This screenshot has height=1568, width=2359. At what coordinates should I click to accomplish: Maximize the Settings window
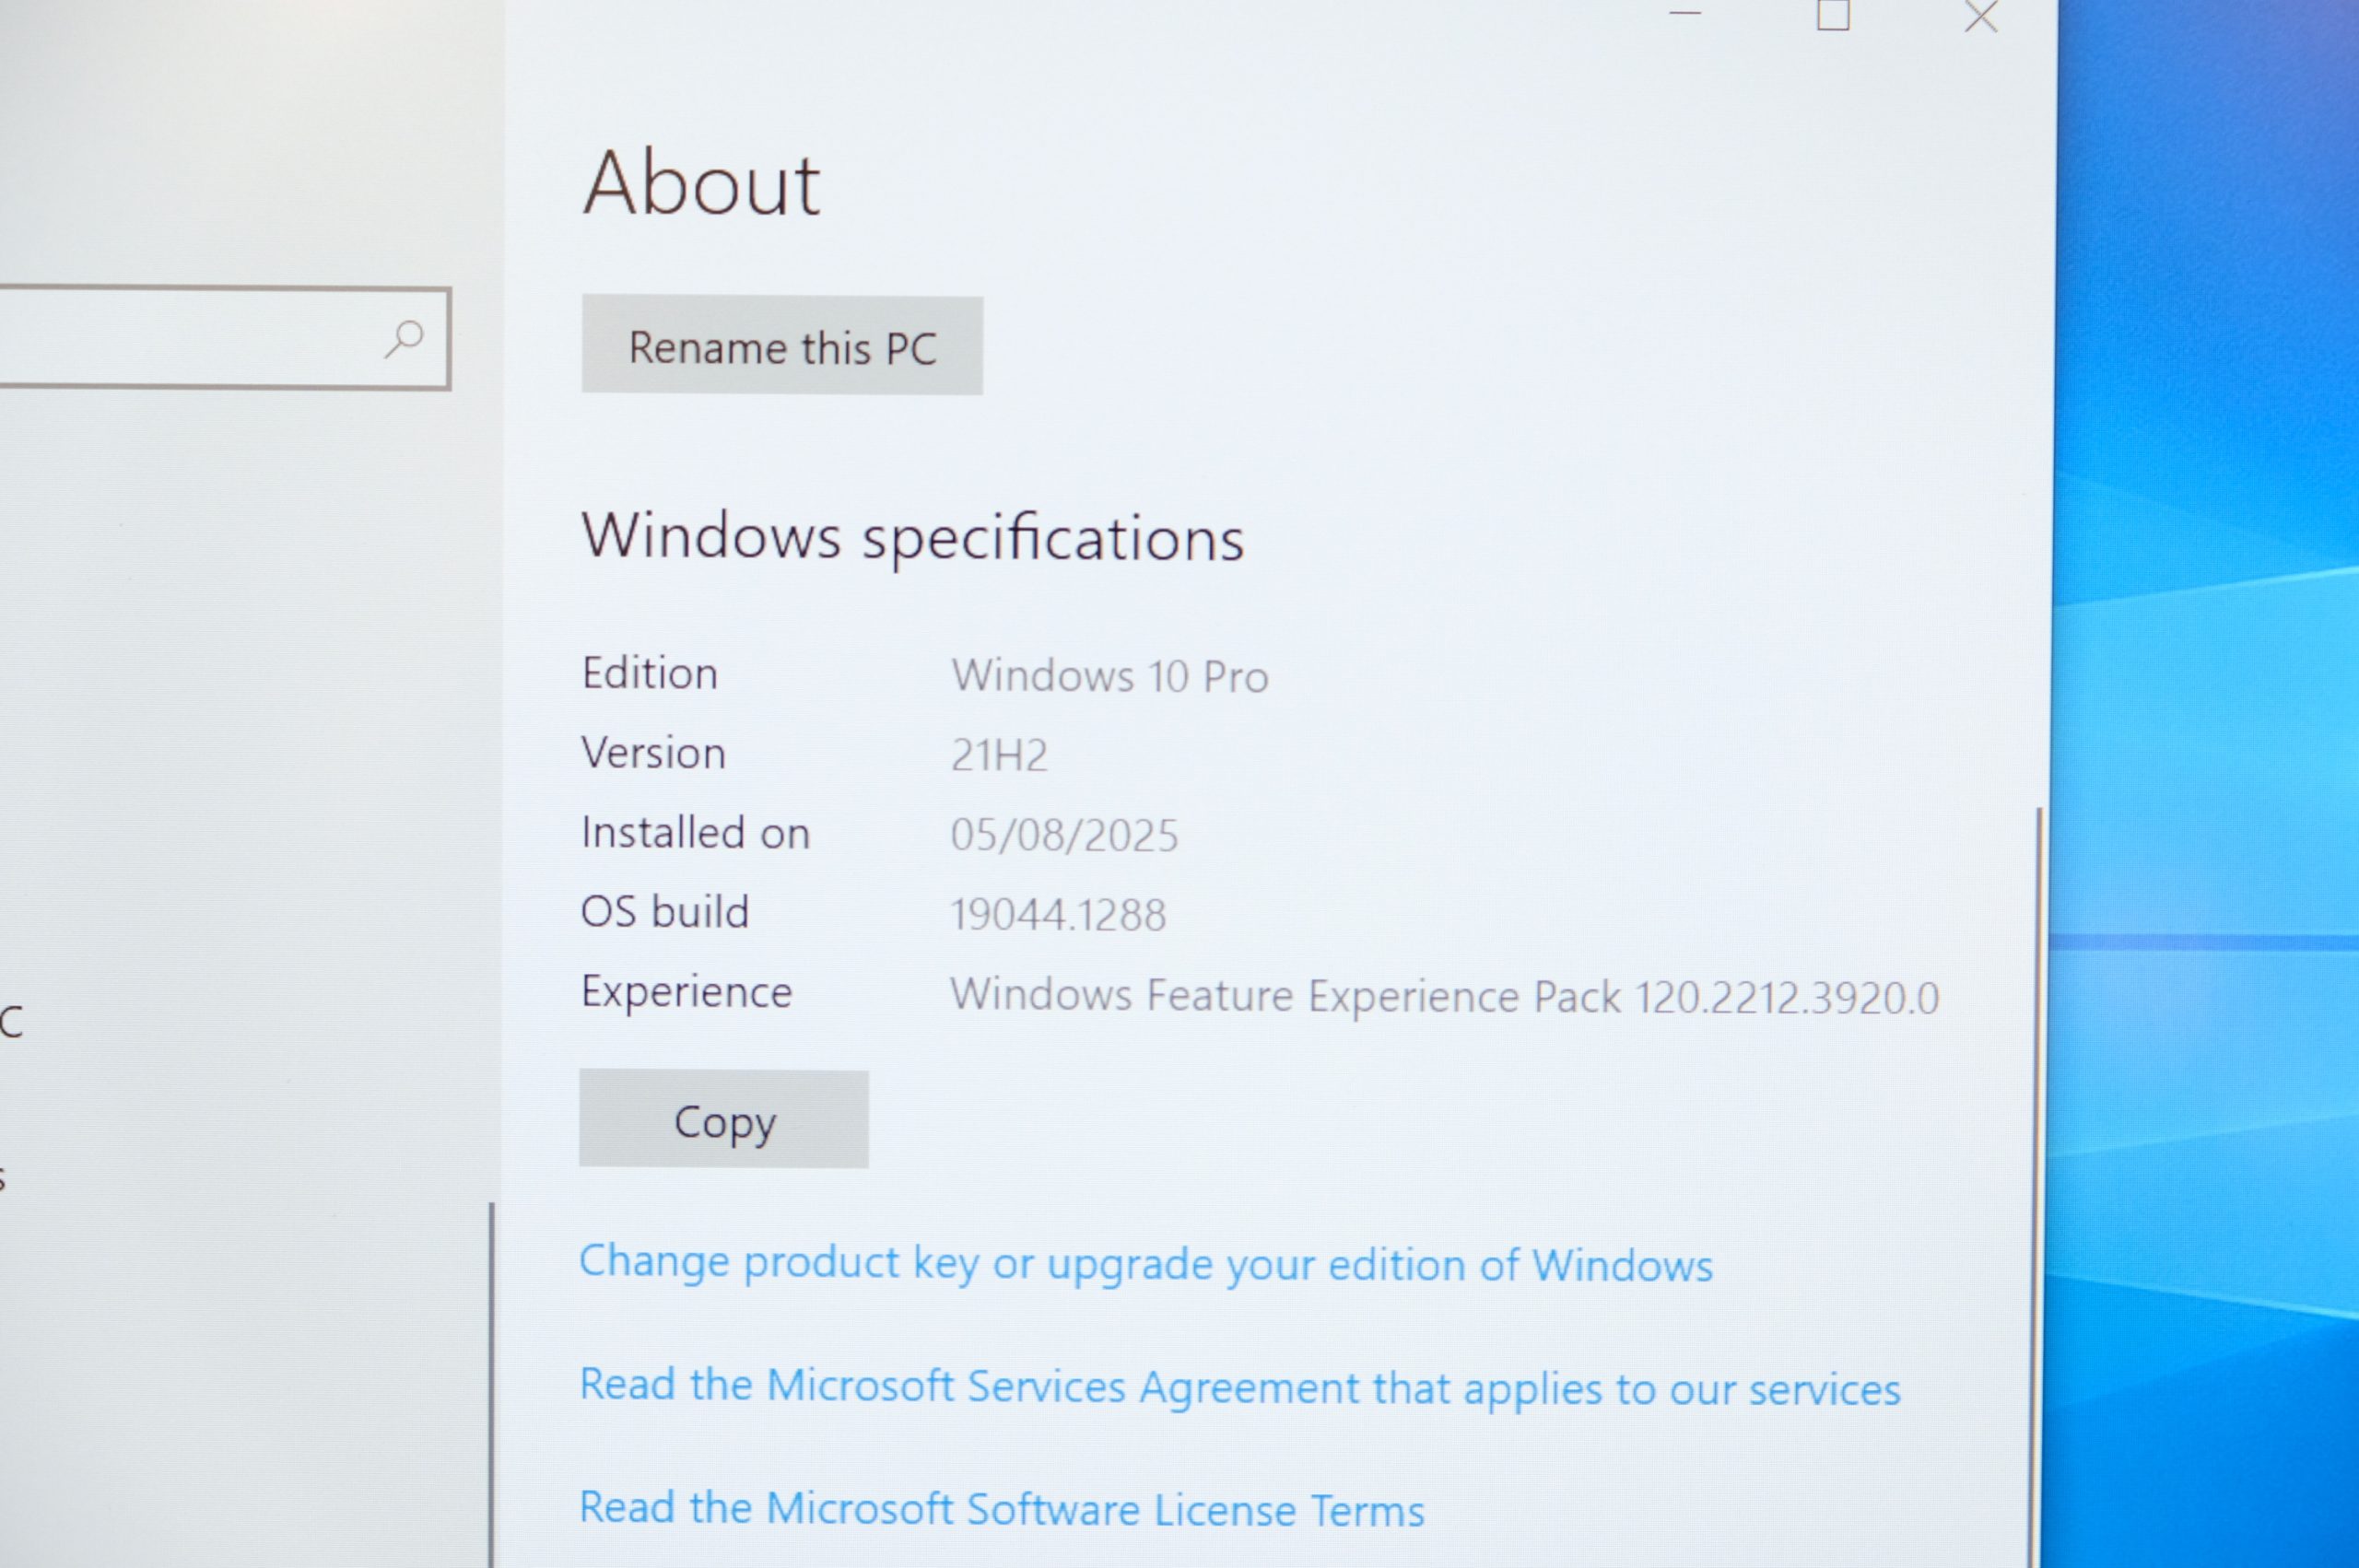click(1833, 15)
